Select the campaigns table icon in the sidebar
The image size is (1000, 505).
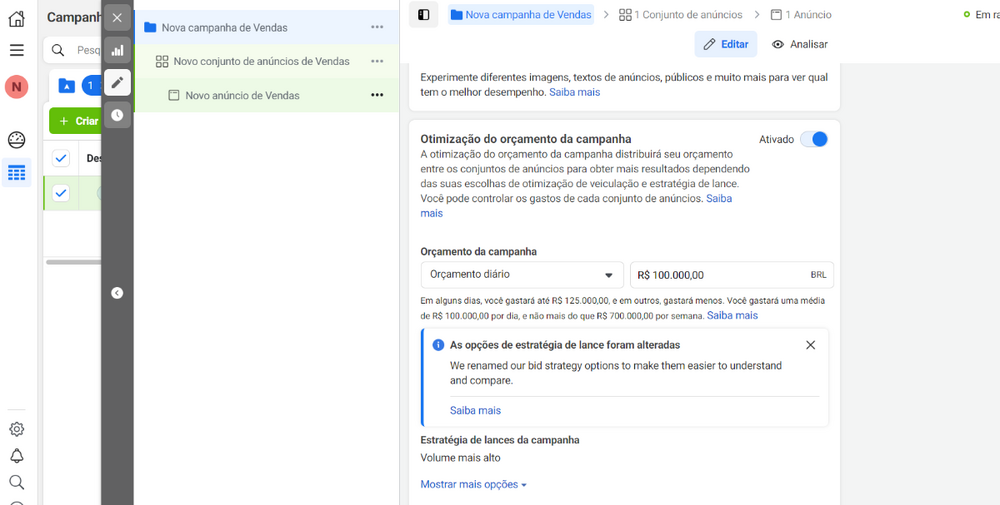(17, 172)
